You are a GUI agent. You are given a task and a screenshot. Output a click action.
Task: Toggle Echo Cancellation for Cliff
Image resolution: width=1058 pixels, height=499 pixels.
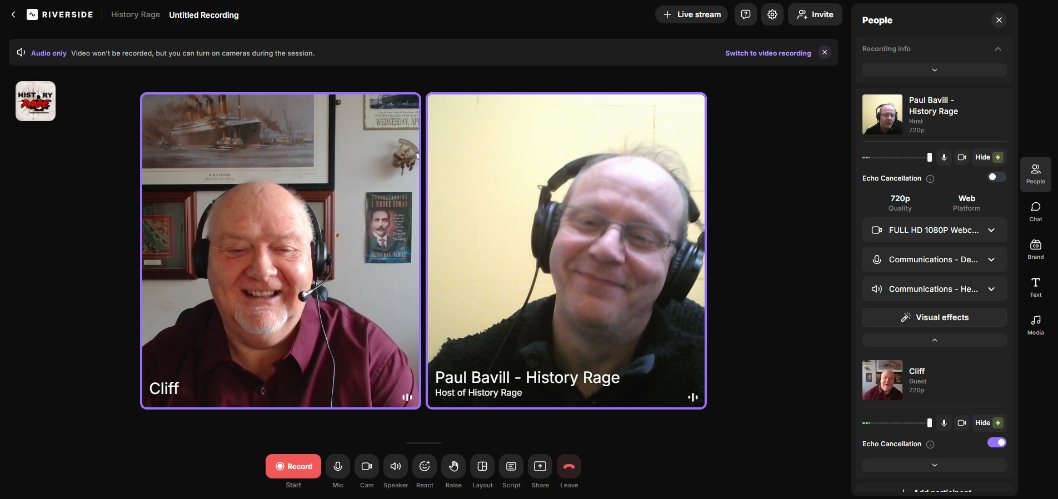point(997,442)
